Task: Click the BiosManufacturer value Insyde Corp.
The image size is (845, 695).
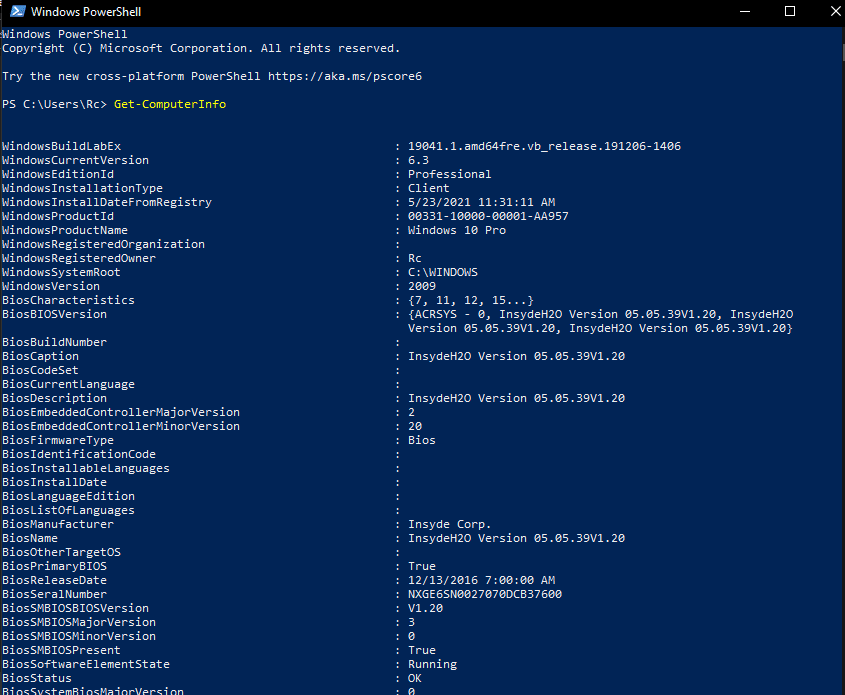Action: point(449,524)
